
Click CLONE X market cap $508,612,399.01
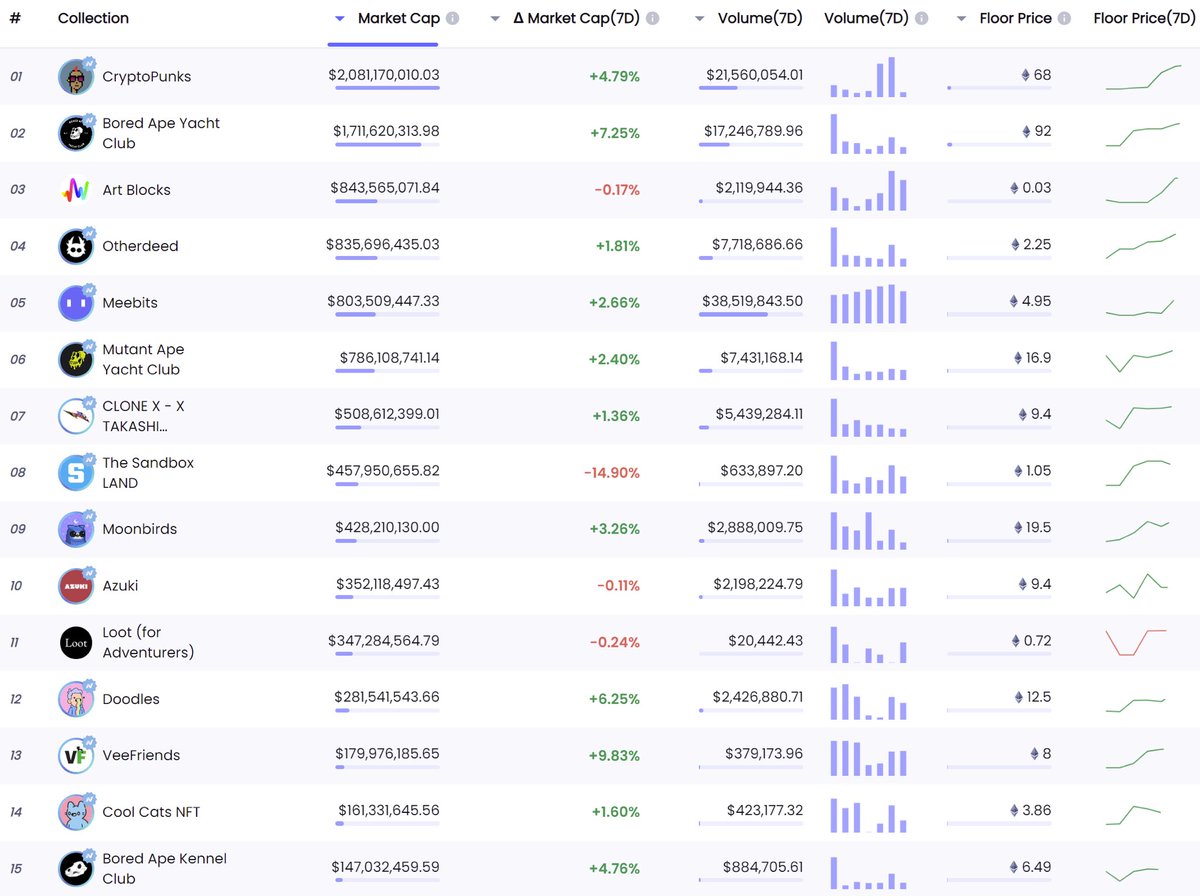[x=387, y=414]
